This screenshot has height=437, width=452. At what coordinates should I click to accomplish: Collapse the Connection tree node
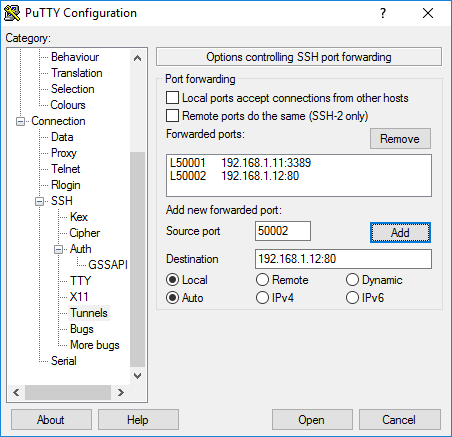tap(20, 121)
